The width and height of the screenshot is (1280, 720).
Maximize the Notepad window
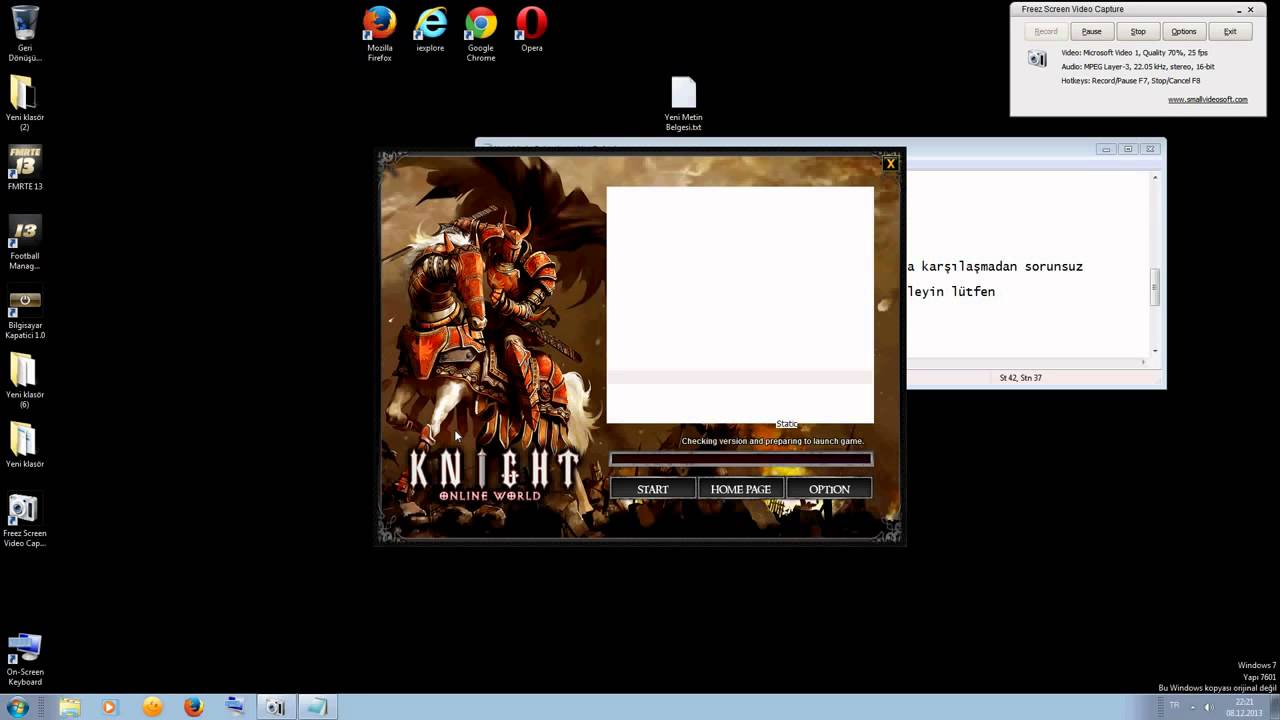point(1128,149)
